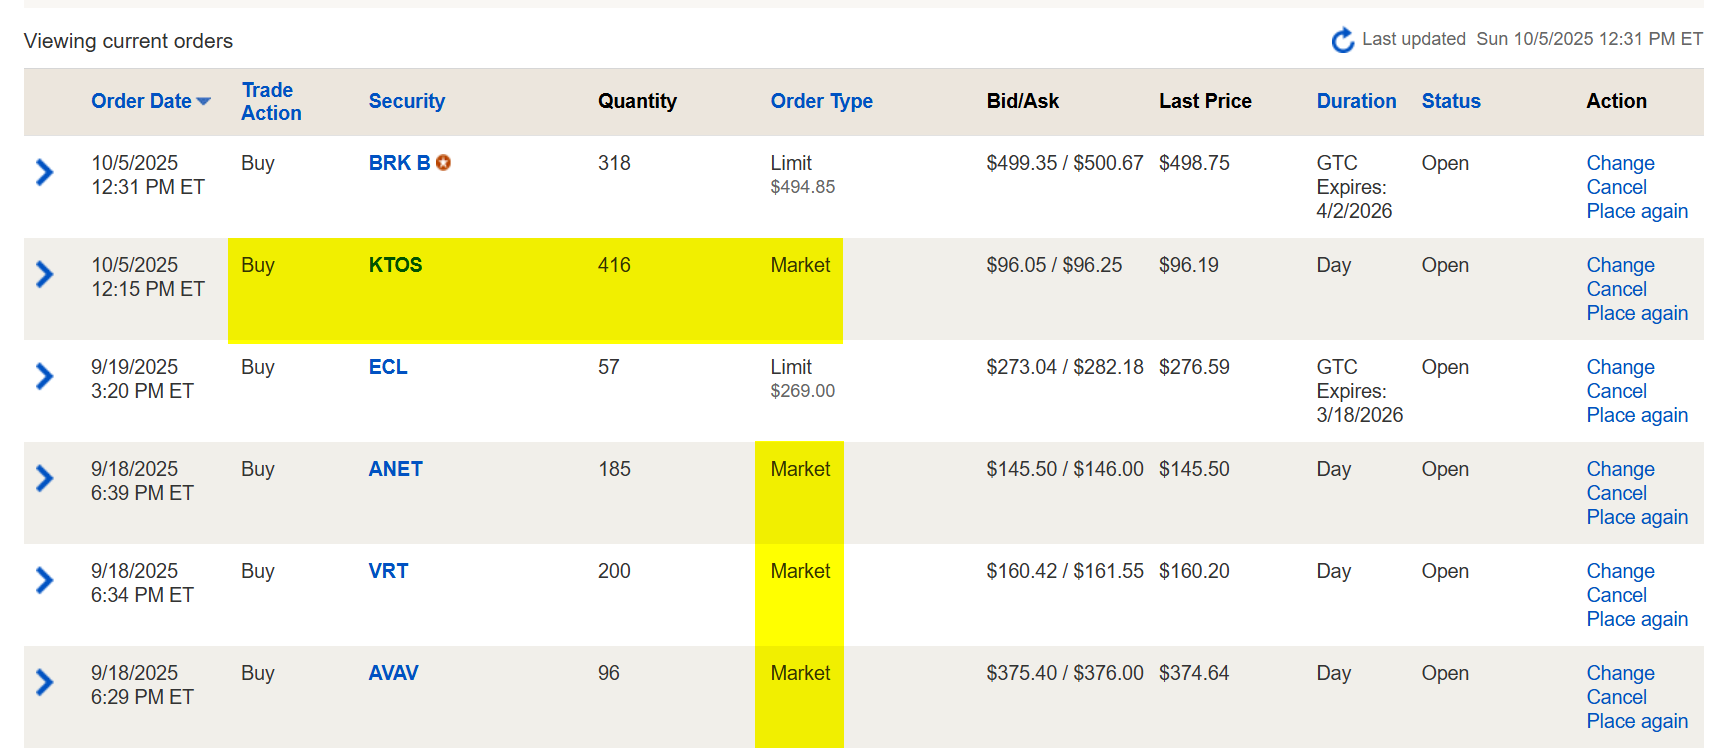The height and width of the screenshot is (754, 1722).
Task: Sort by the Order Type column header
Action: tap(821, 101)
